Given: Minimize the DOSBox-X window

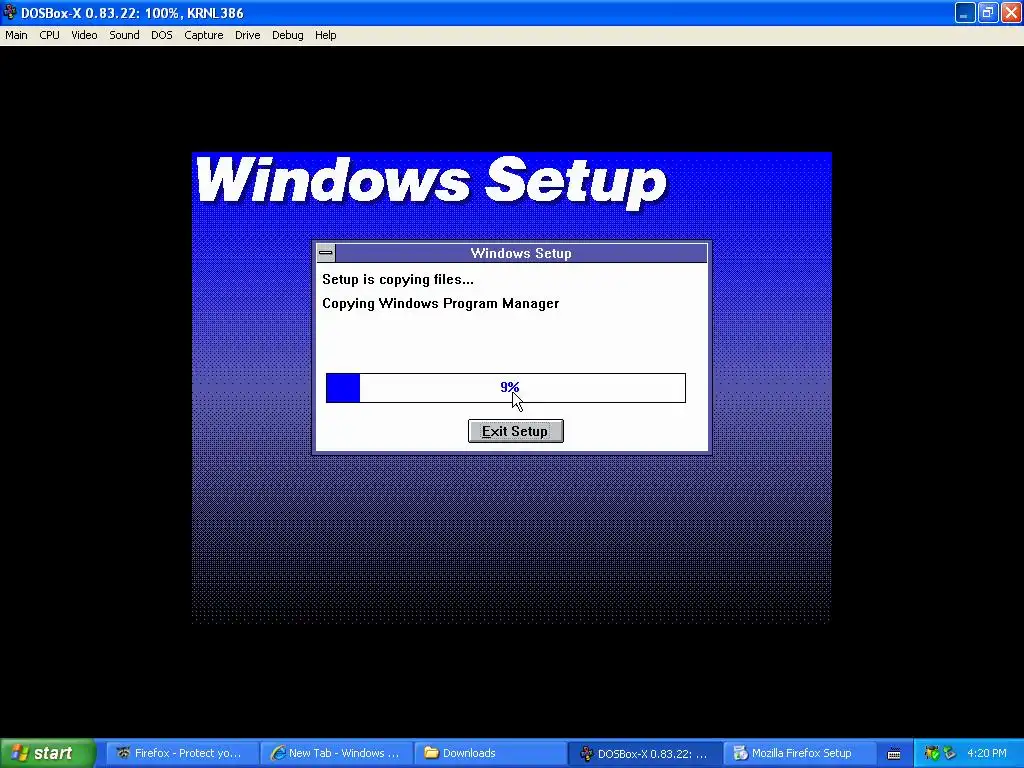Looking at the screenshot, I should [x=965, y=12].
